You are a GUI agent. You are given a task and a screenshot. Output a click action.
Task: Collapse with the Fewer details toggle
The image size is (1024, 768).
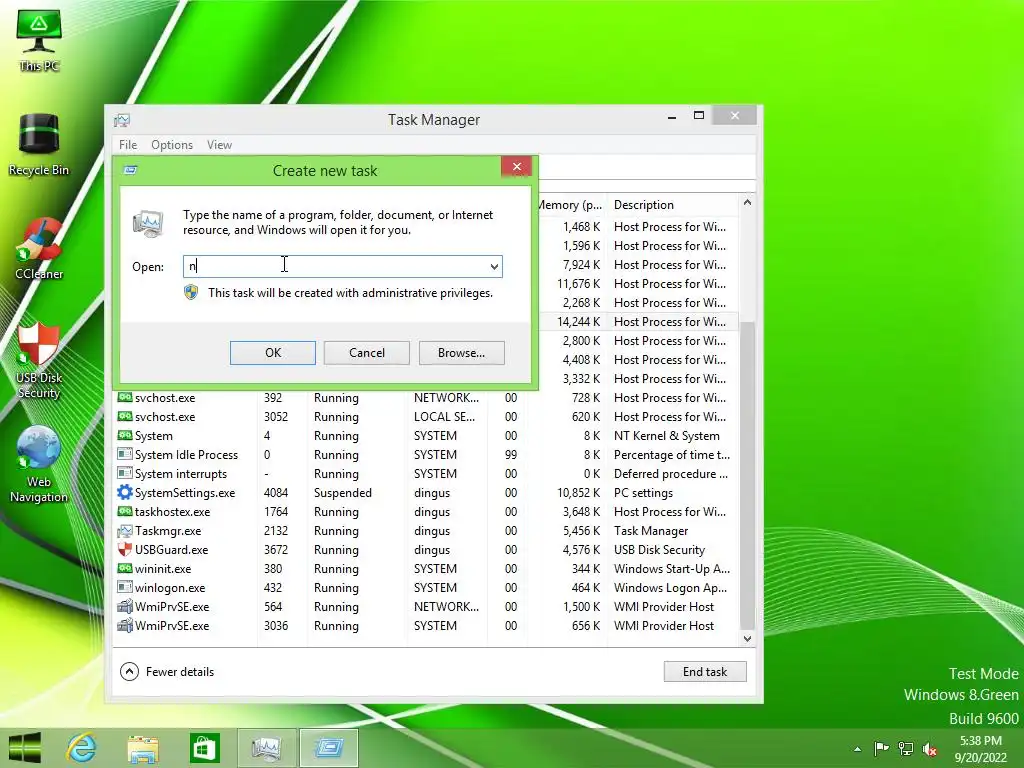point(167,672)
